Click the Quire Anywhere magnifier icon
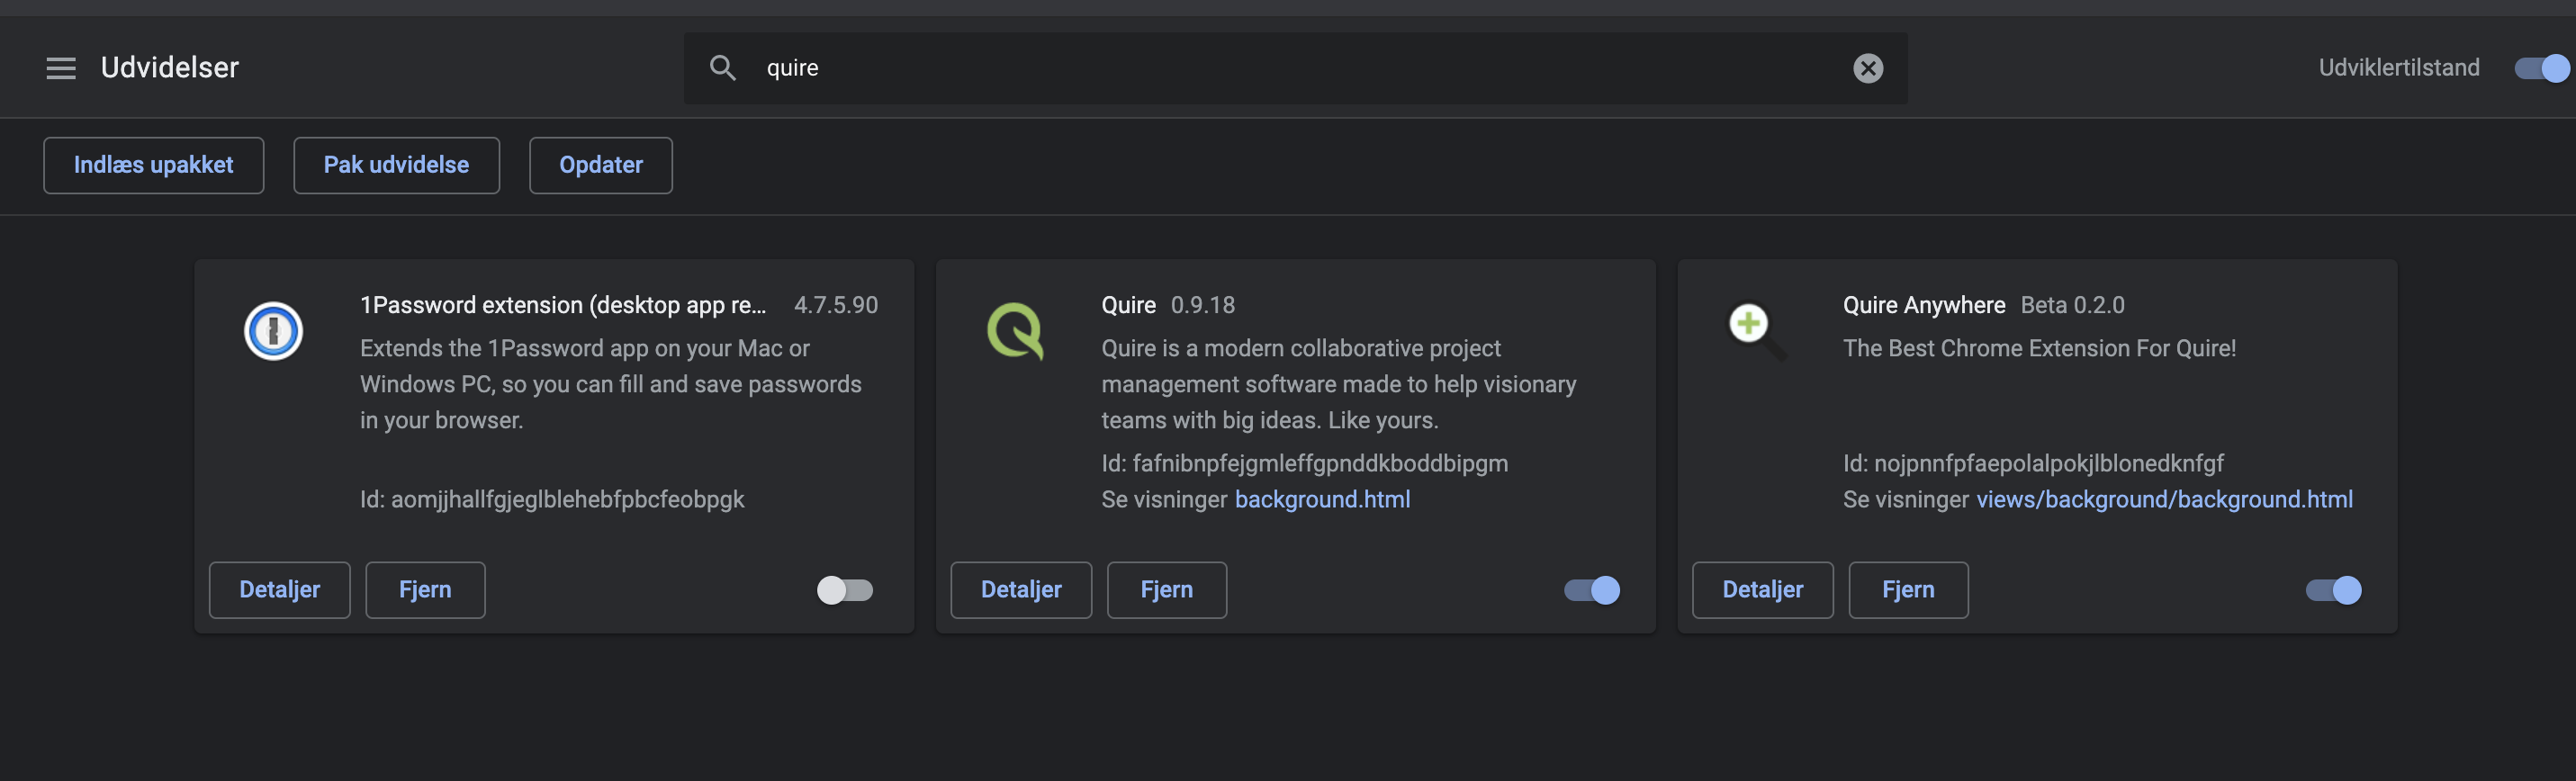2576x781 pixels. coord(1757,331)
